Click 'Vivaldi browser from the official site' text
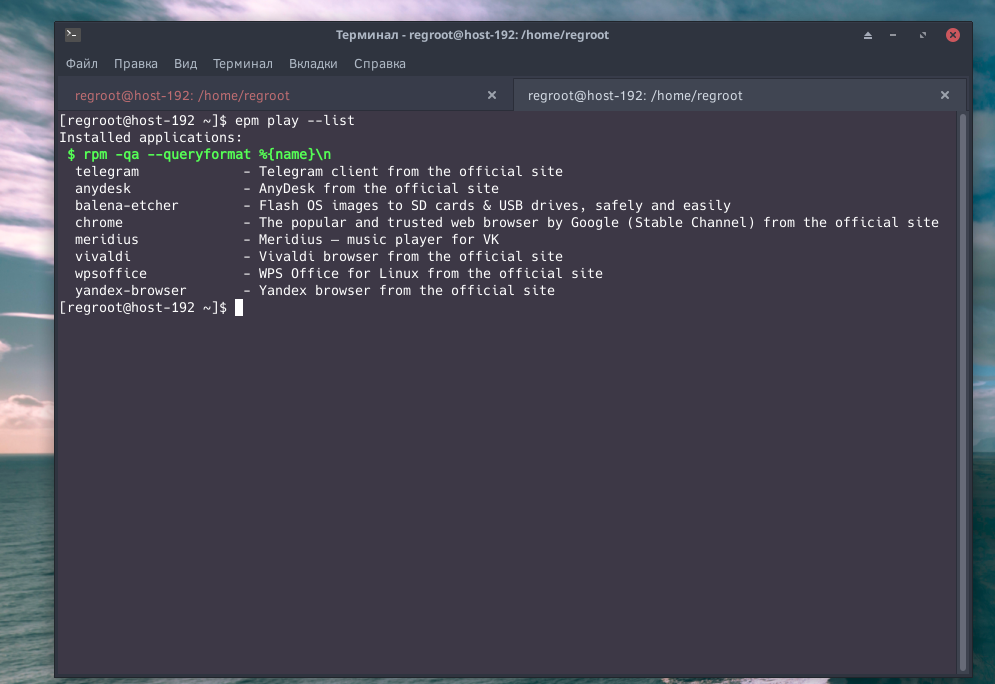 [411, 257]
